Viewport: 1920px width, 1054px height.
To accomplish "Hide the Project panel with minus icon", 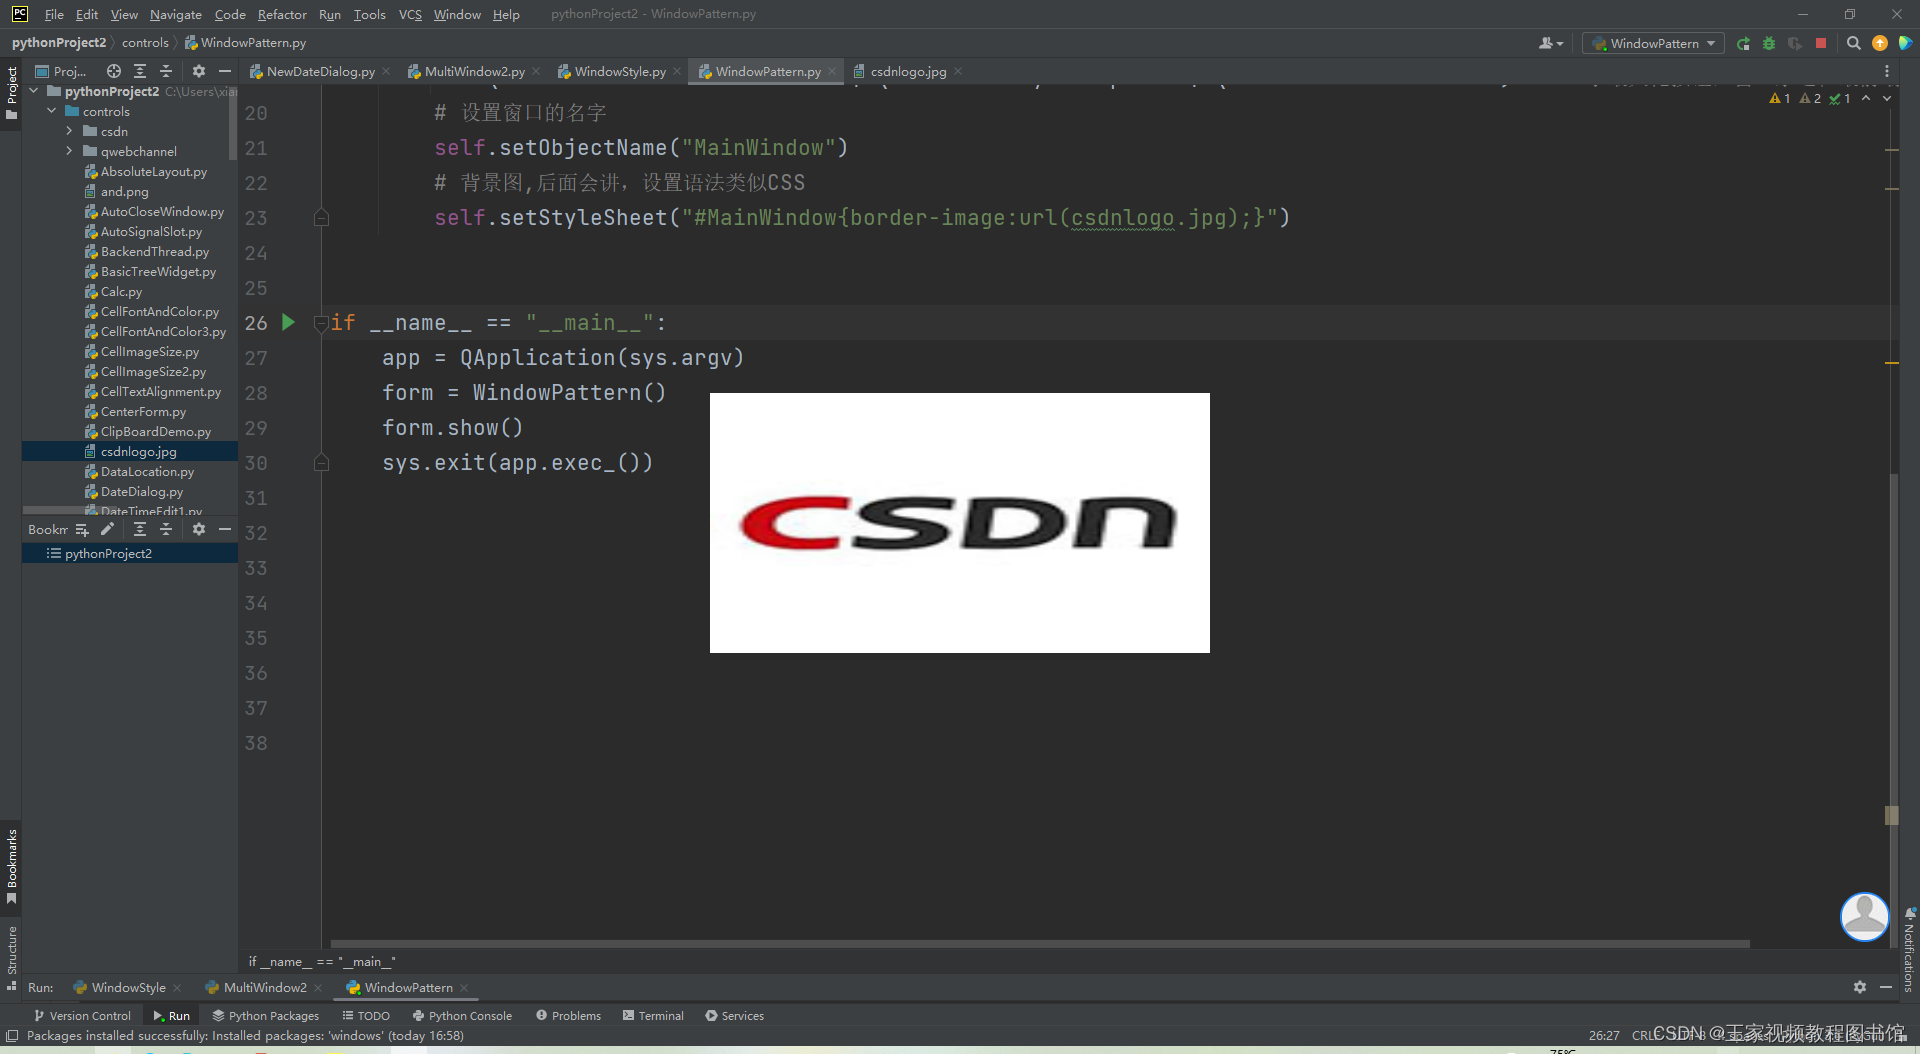I will (x=225, y=71).
